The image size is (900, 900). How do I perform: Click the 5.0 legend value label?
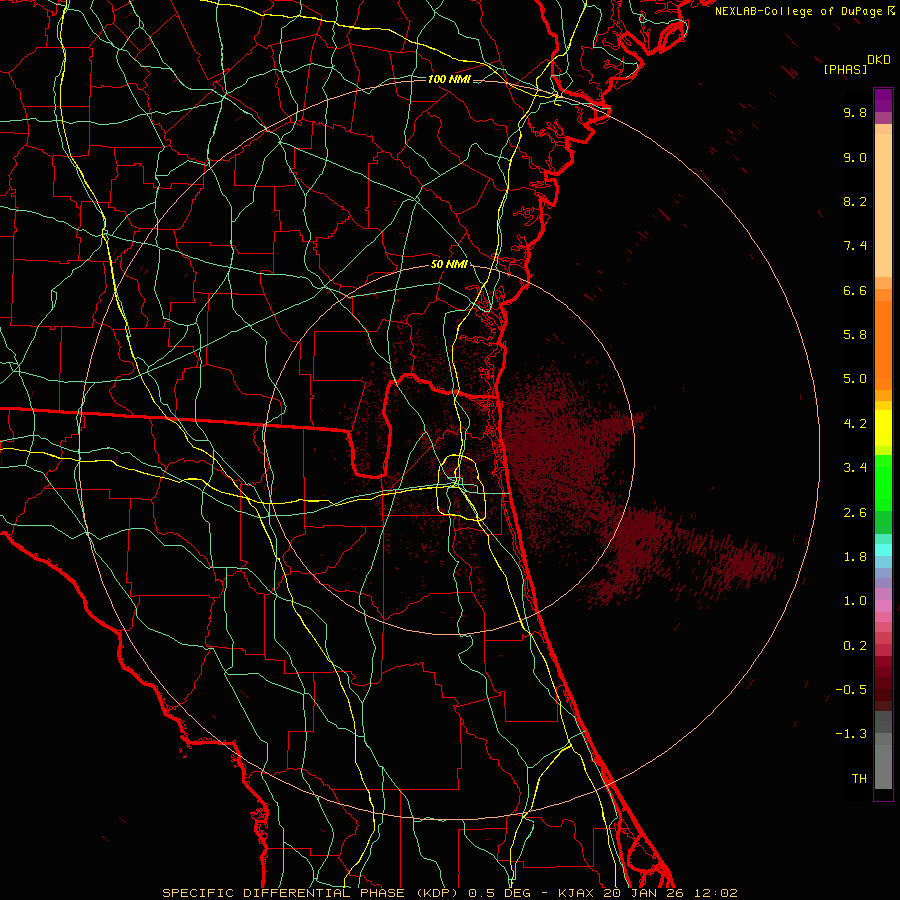pyautogui.click(x=855, y=379)
